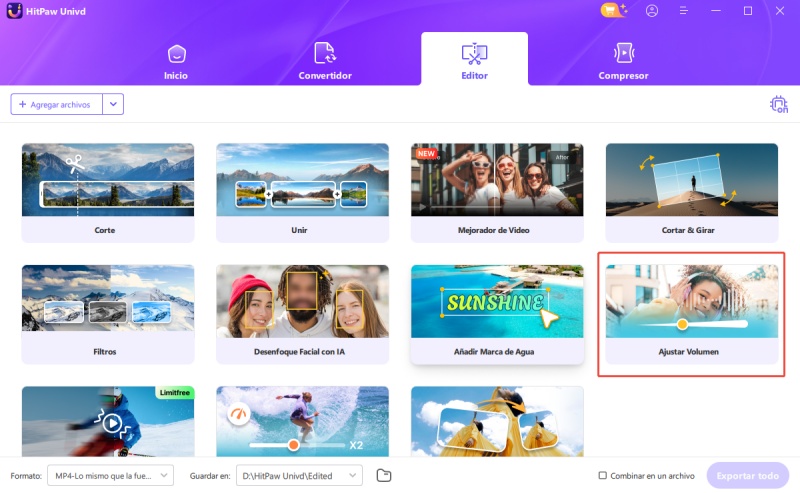Open the surfer speed X2 card

(303, 422)
